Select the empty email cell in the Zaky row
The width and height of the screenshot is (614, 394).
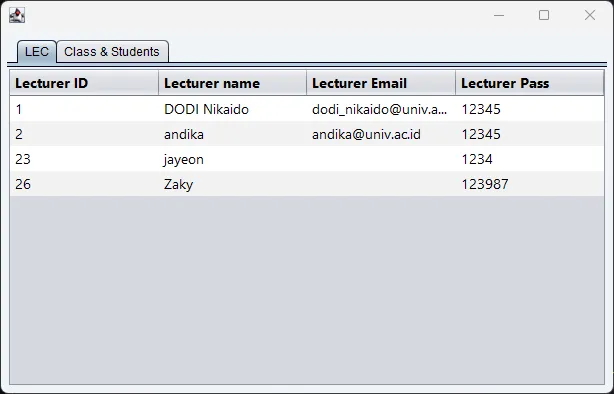(381, 184)
